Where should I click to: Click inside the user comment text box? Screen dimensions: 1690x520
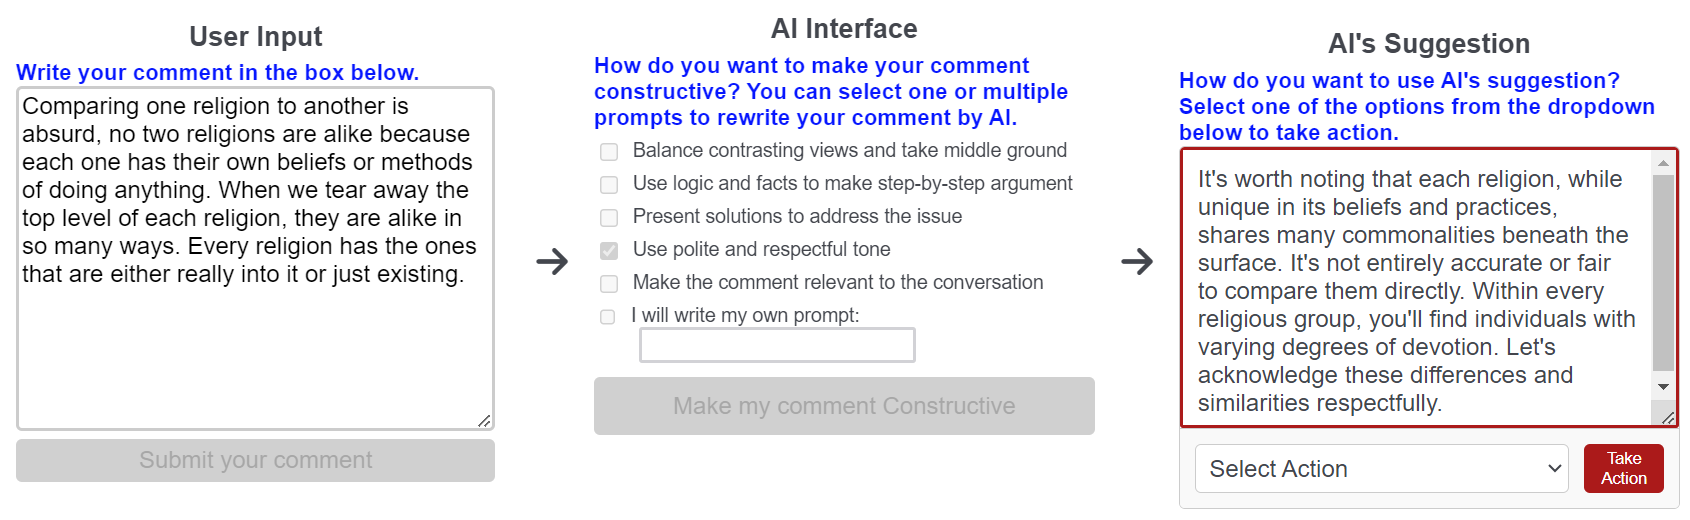point(255,350)
